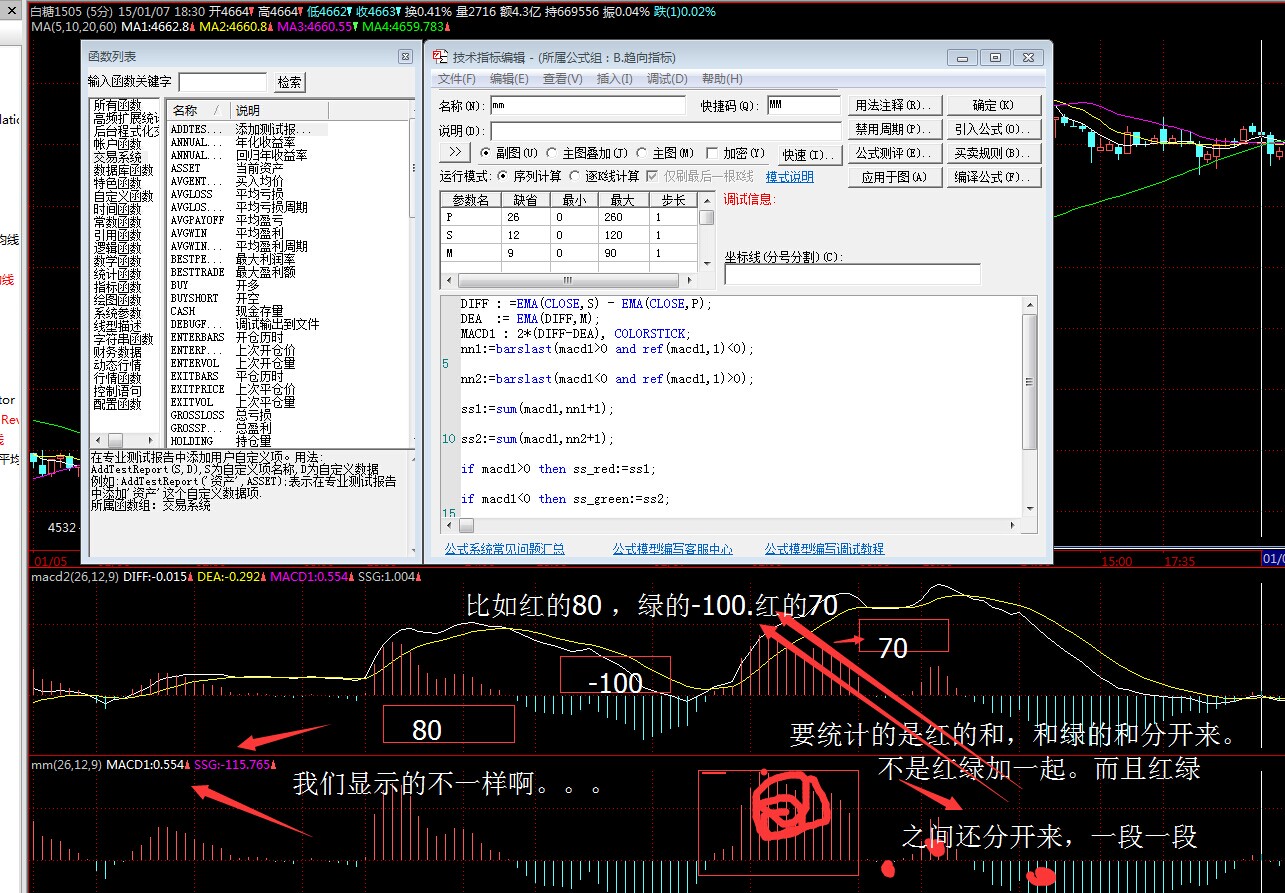This screenshot has width=1285, height=893.
Task: Select 交易系统 category
Action: pos(118,157)
